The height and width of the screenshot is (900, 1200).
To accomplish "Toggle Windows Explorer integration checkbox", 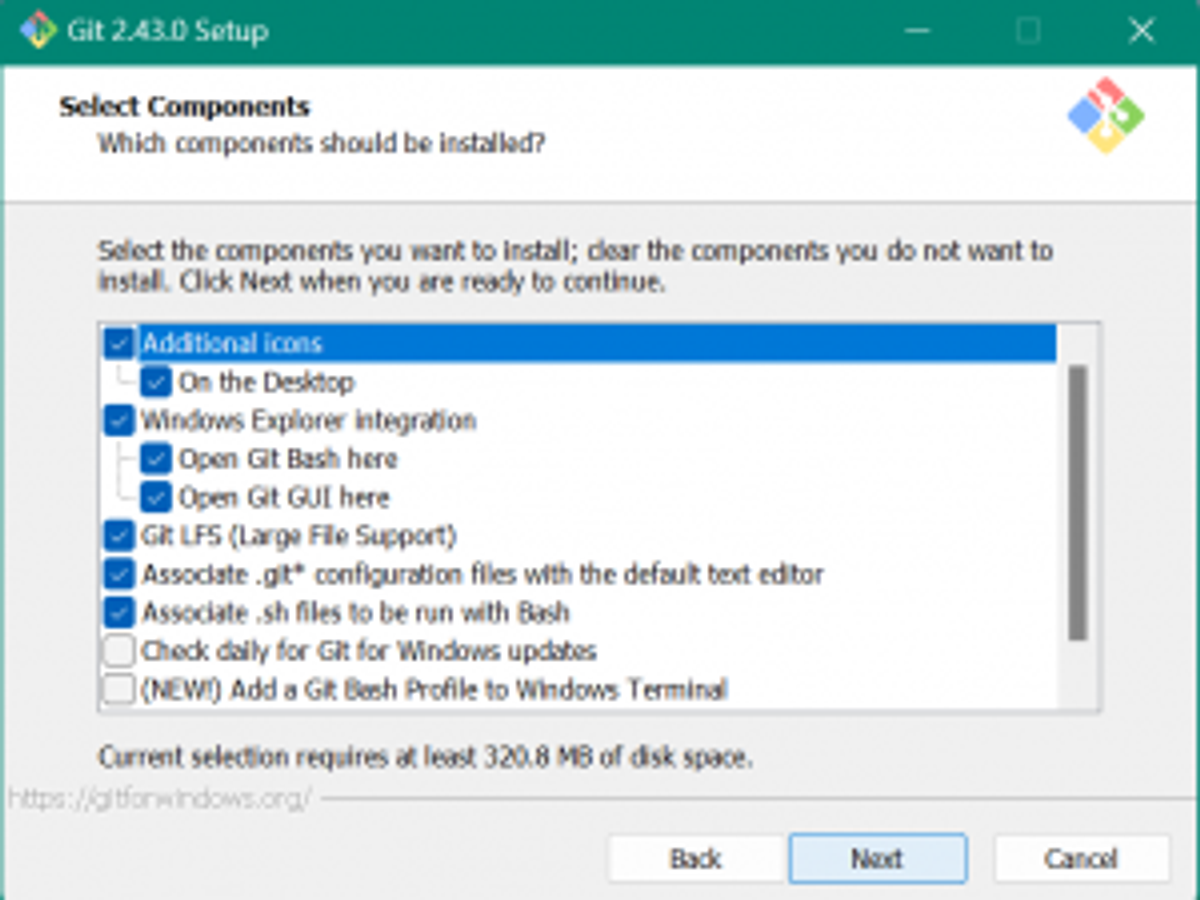I will [119, 420].
